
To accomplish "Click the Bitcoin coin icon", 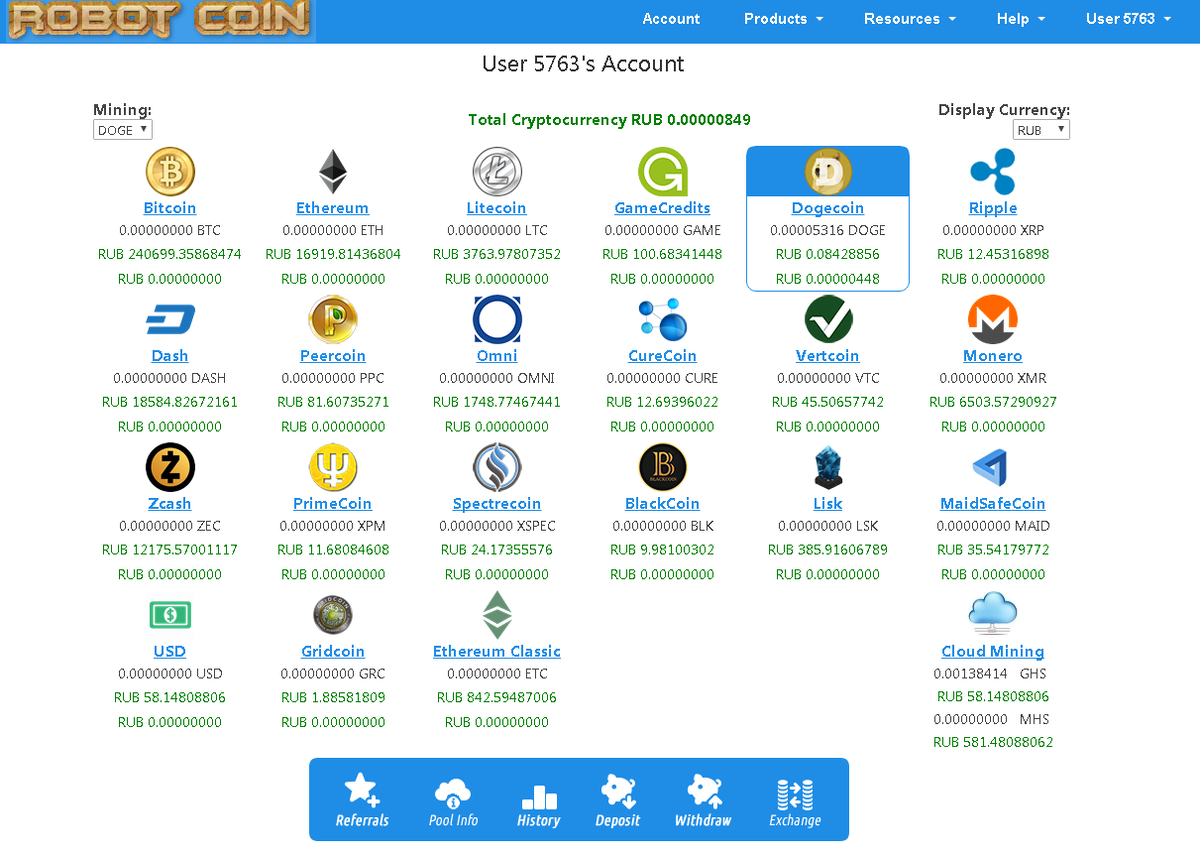I will [x=170, y=172].
